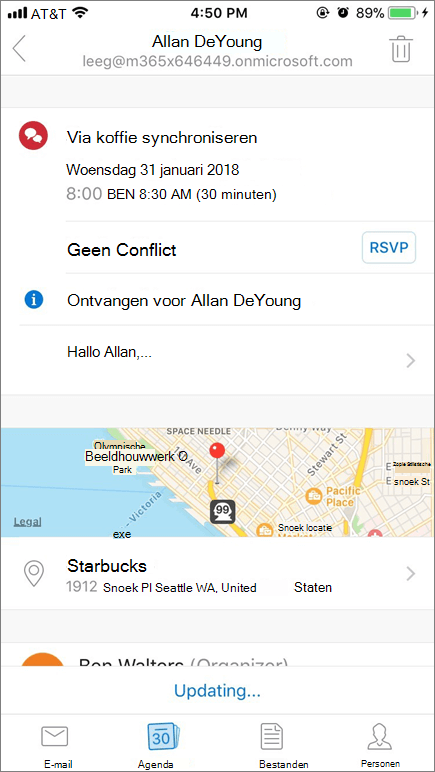The height and width of the screenshot is (772, 435).
Task: Tap the back arrow icon
Action: tap(19, 49)
